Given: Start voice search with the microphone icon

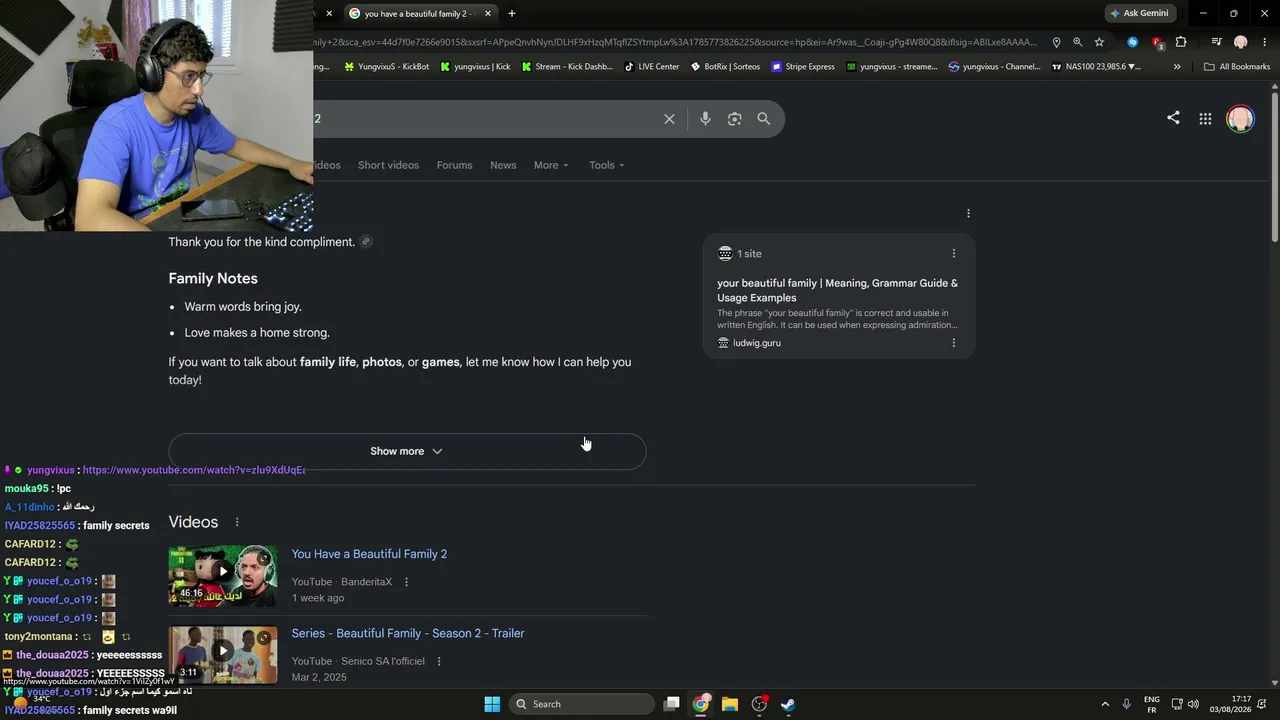Looking at the screenshot, I should 705,119.
